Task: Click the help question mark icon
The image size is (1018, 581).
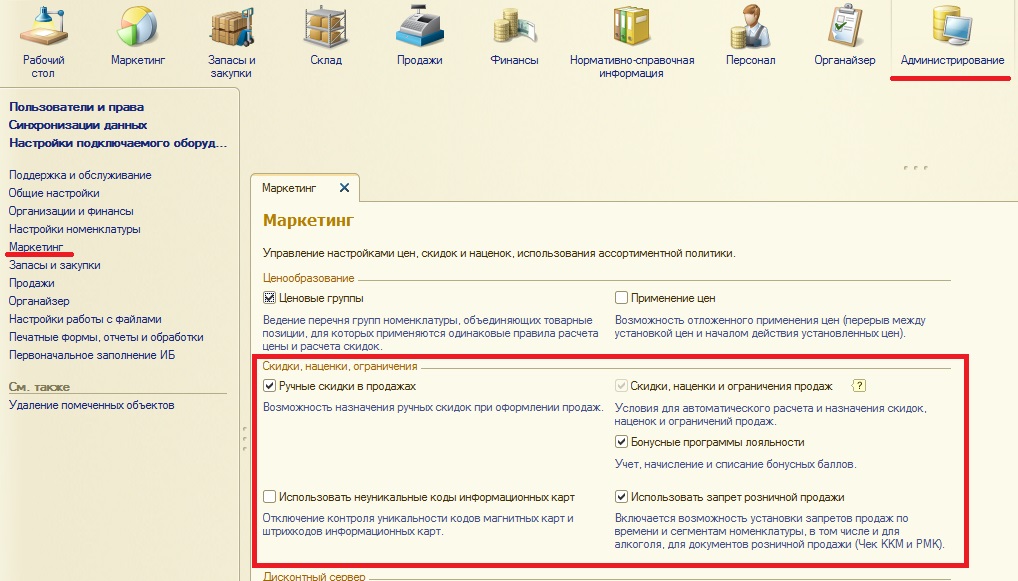Action: (x=857, y=386)
